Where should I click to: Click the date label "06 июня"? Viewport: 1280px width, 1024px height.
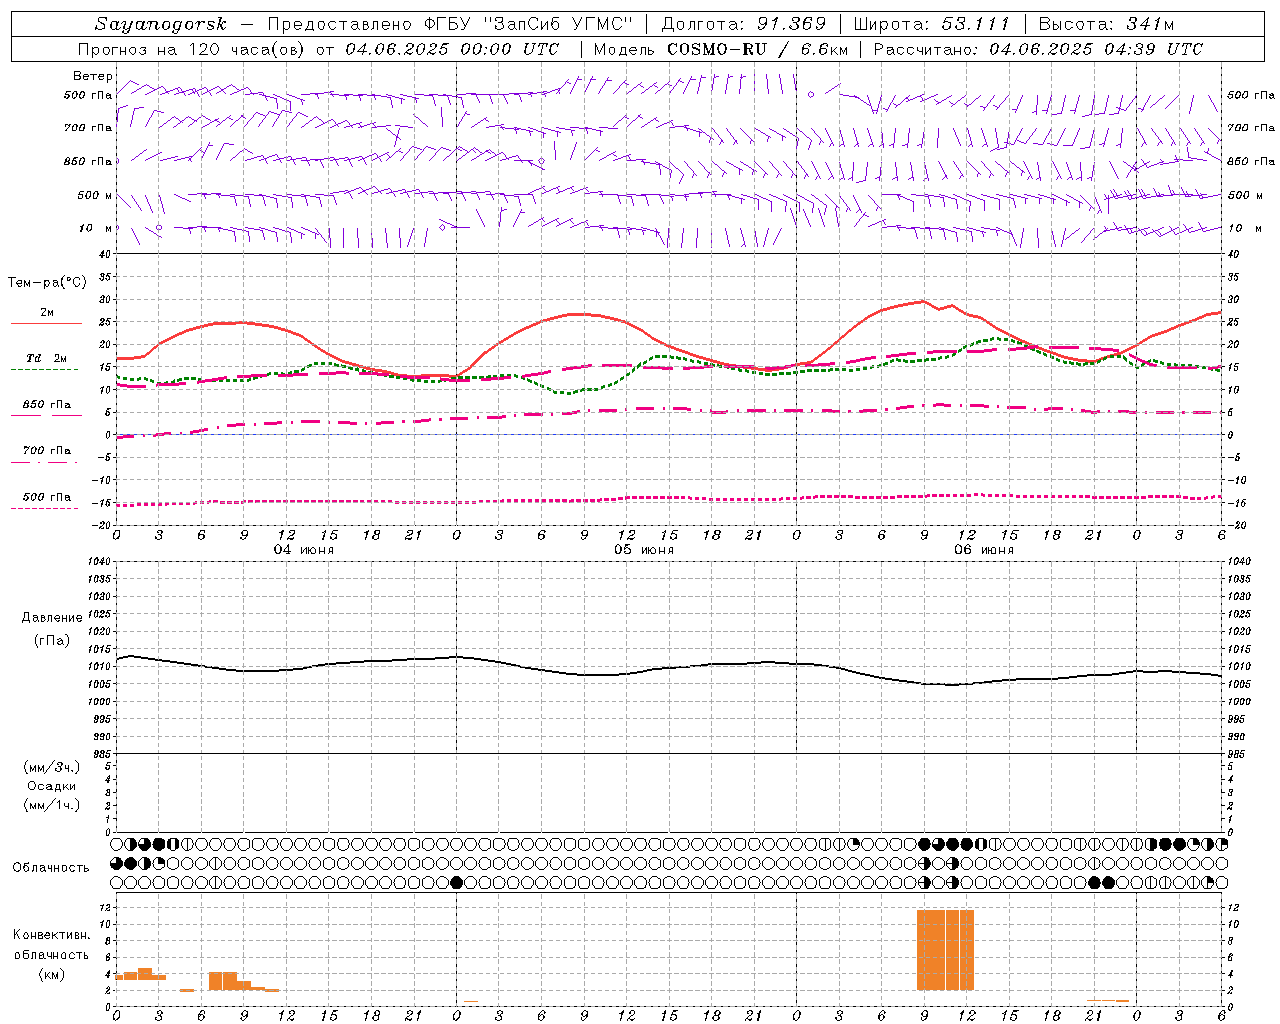[984, 550]
